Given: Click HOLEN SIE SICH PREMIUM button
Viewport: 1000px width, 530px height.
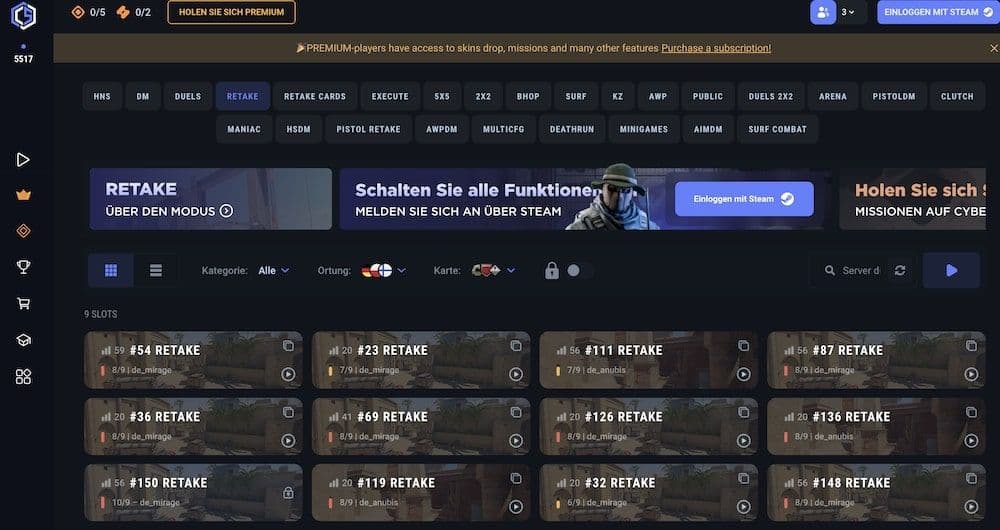Looking at the screenshot, I should (232, 12).
